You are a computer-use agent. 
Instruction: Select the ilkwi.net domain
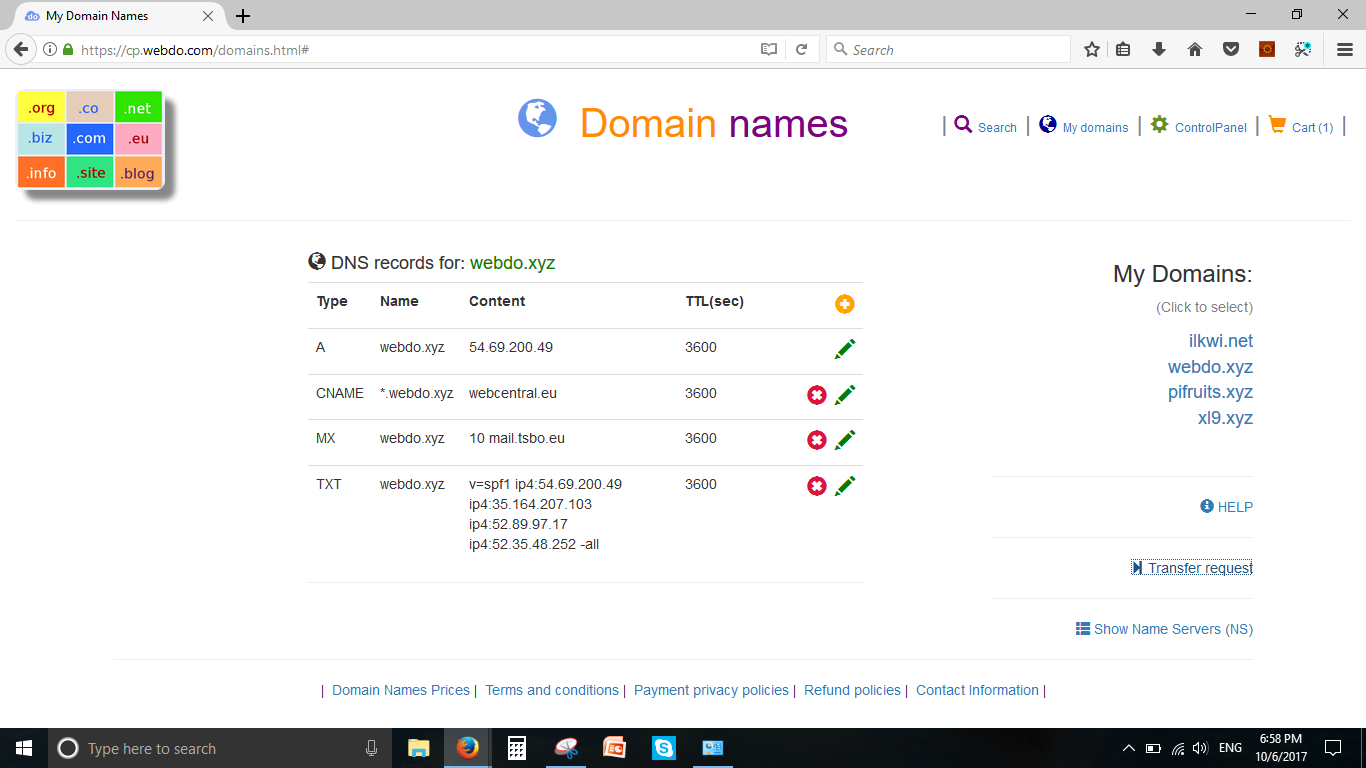point(1220,341)
